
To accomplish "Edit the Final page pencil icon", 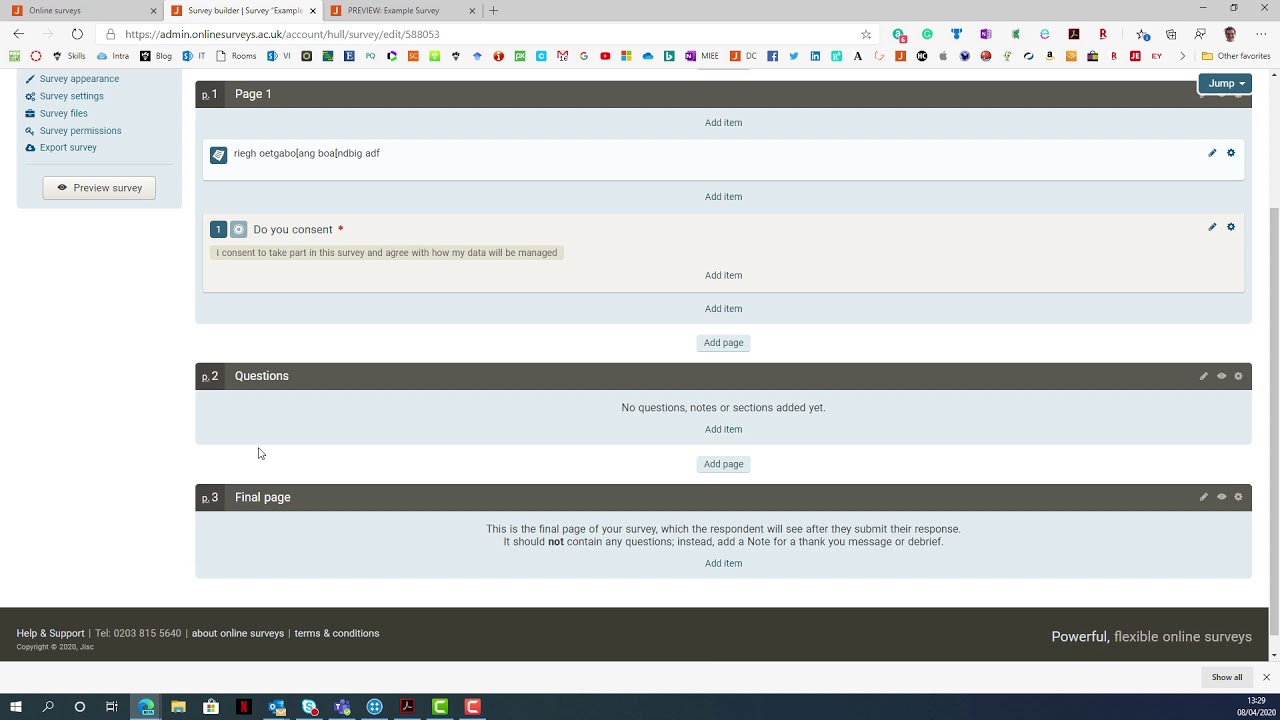I will 1203,497.
